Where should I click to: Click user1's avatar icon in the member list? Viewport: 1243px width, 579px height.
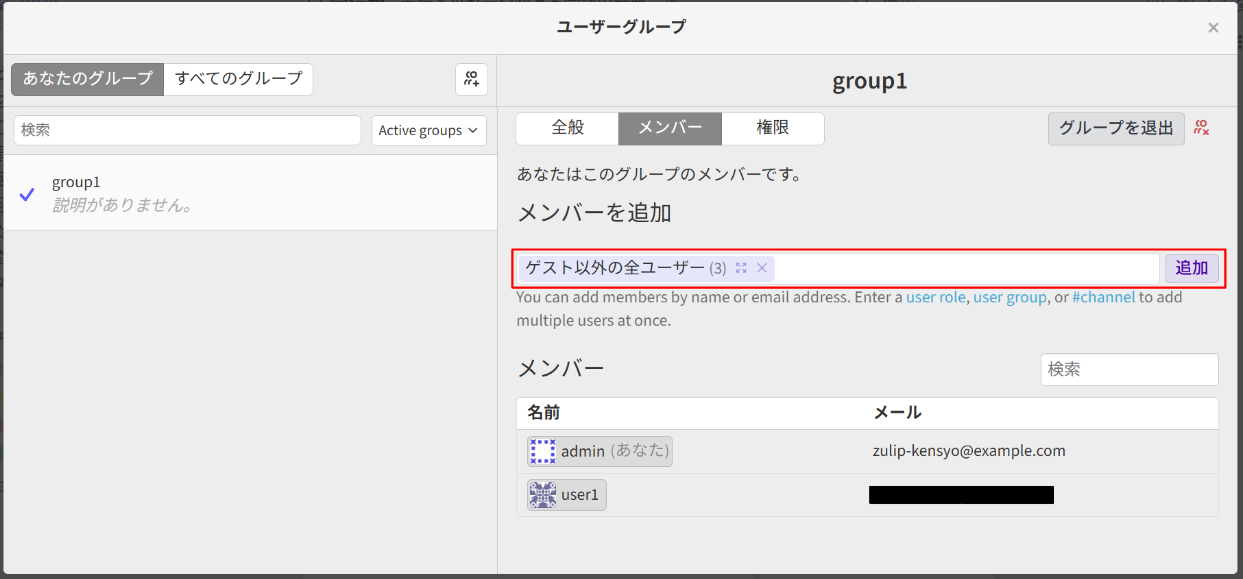(542, 494)
